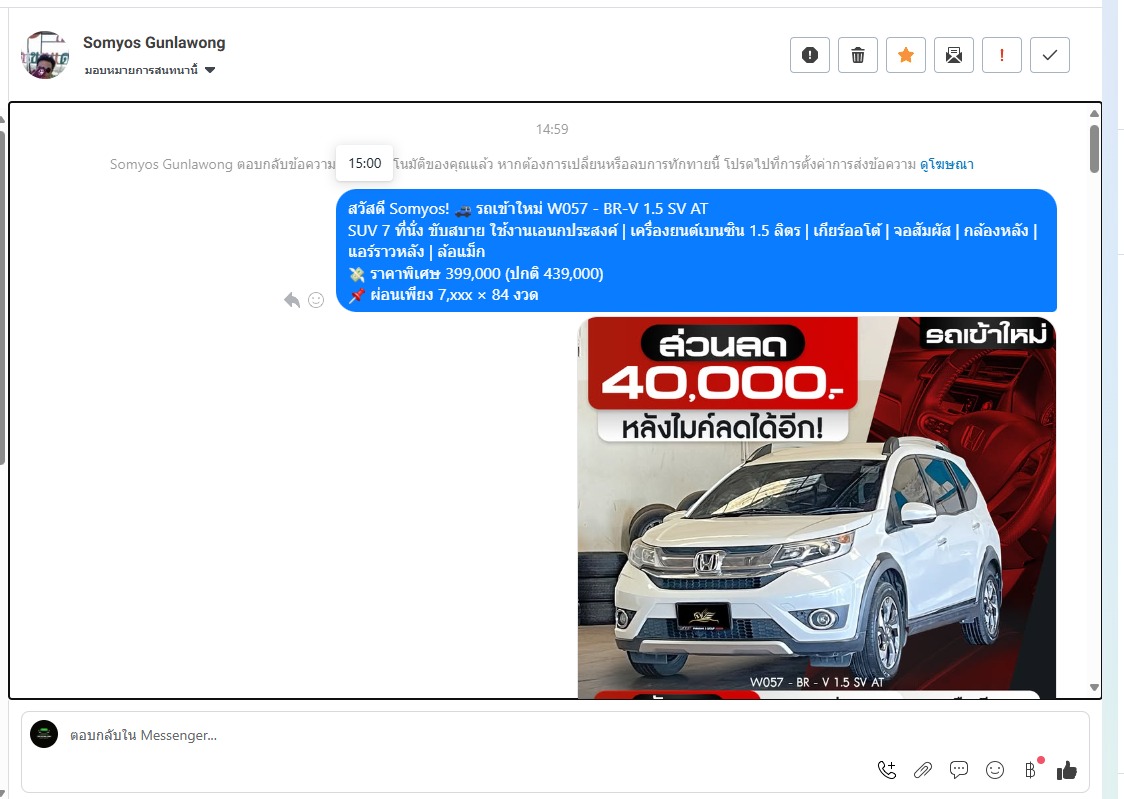Open Somyos Gunlawong profile picture

point(44,55)
